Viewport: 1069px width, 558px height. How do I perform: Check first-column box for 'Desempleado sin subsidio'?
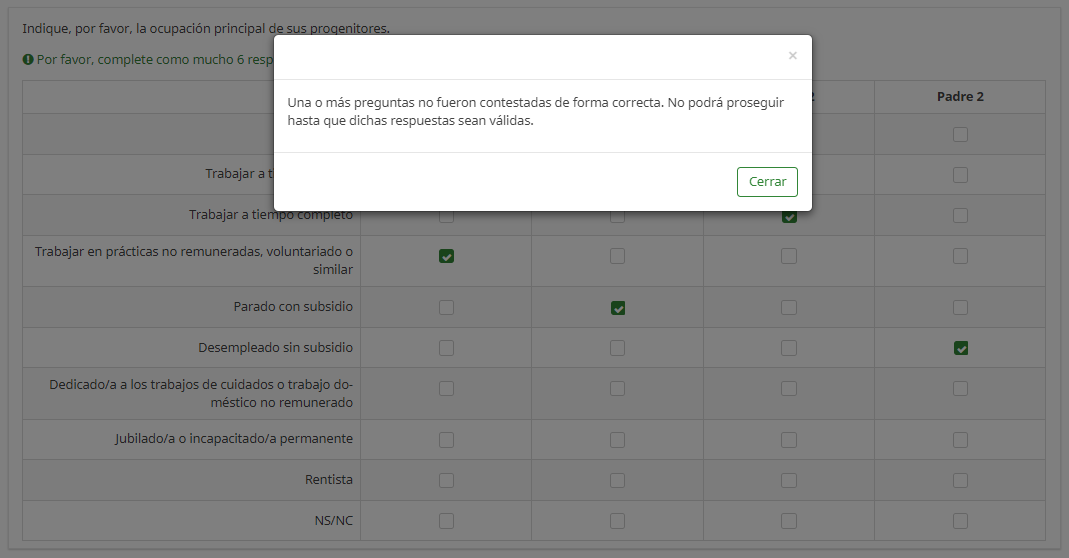(x=446, y=348)
